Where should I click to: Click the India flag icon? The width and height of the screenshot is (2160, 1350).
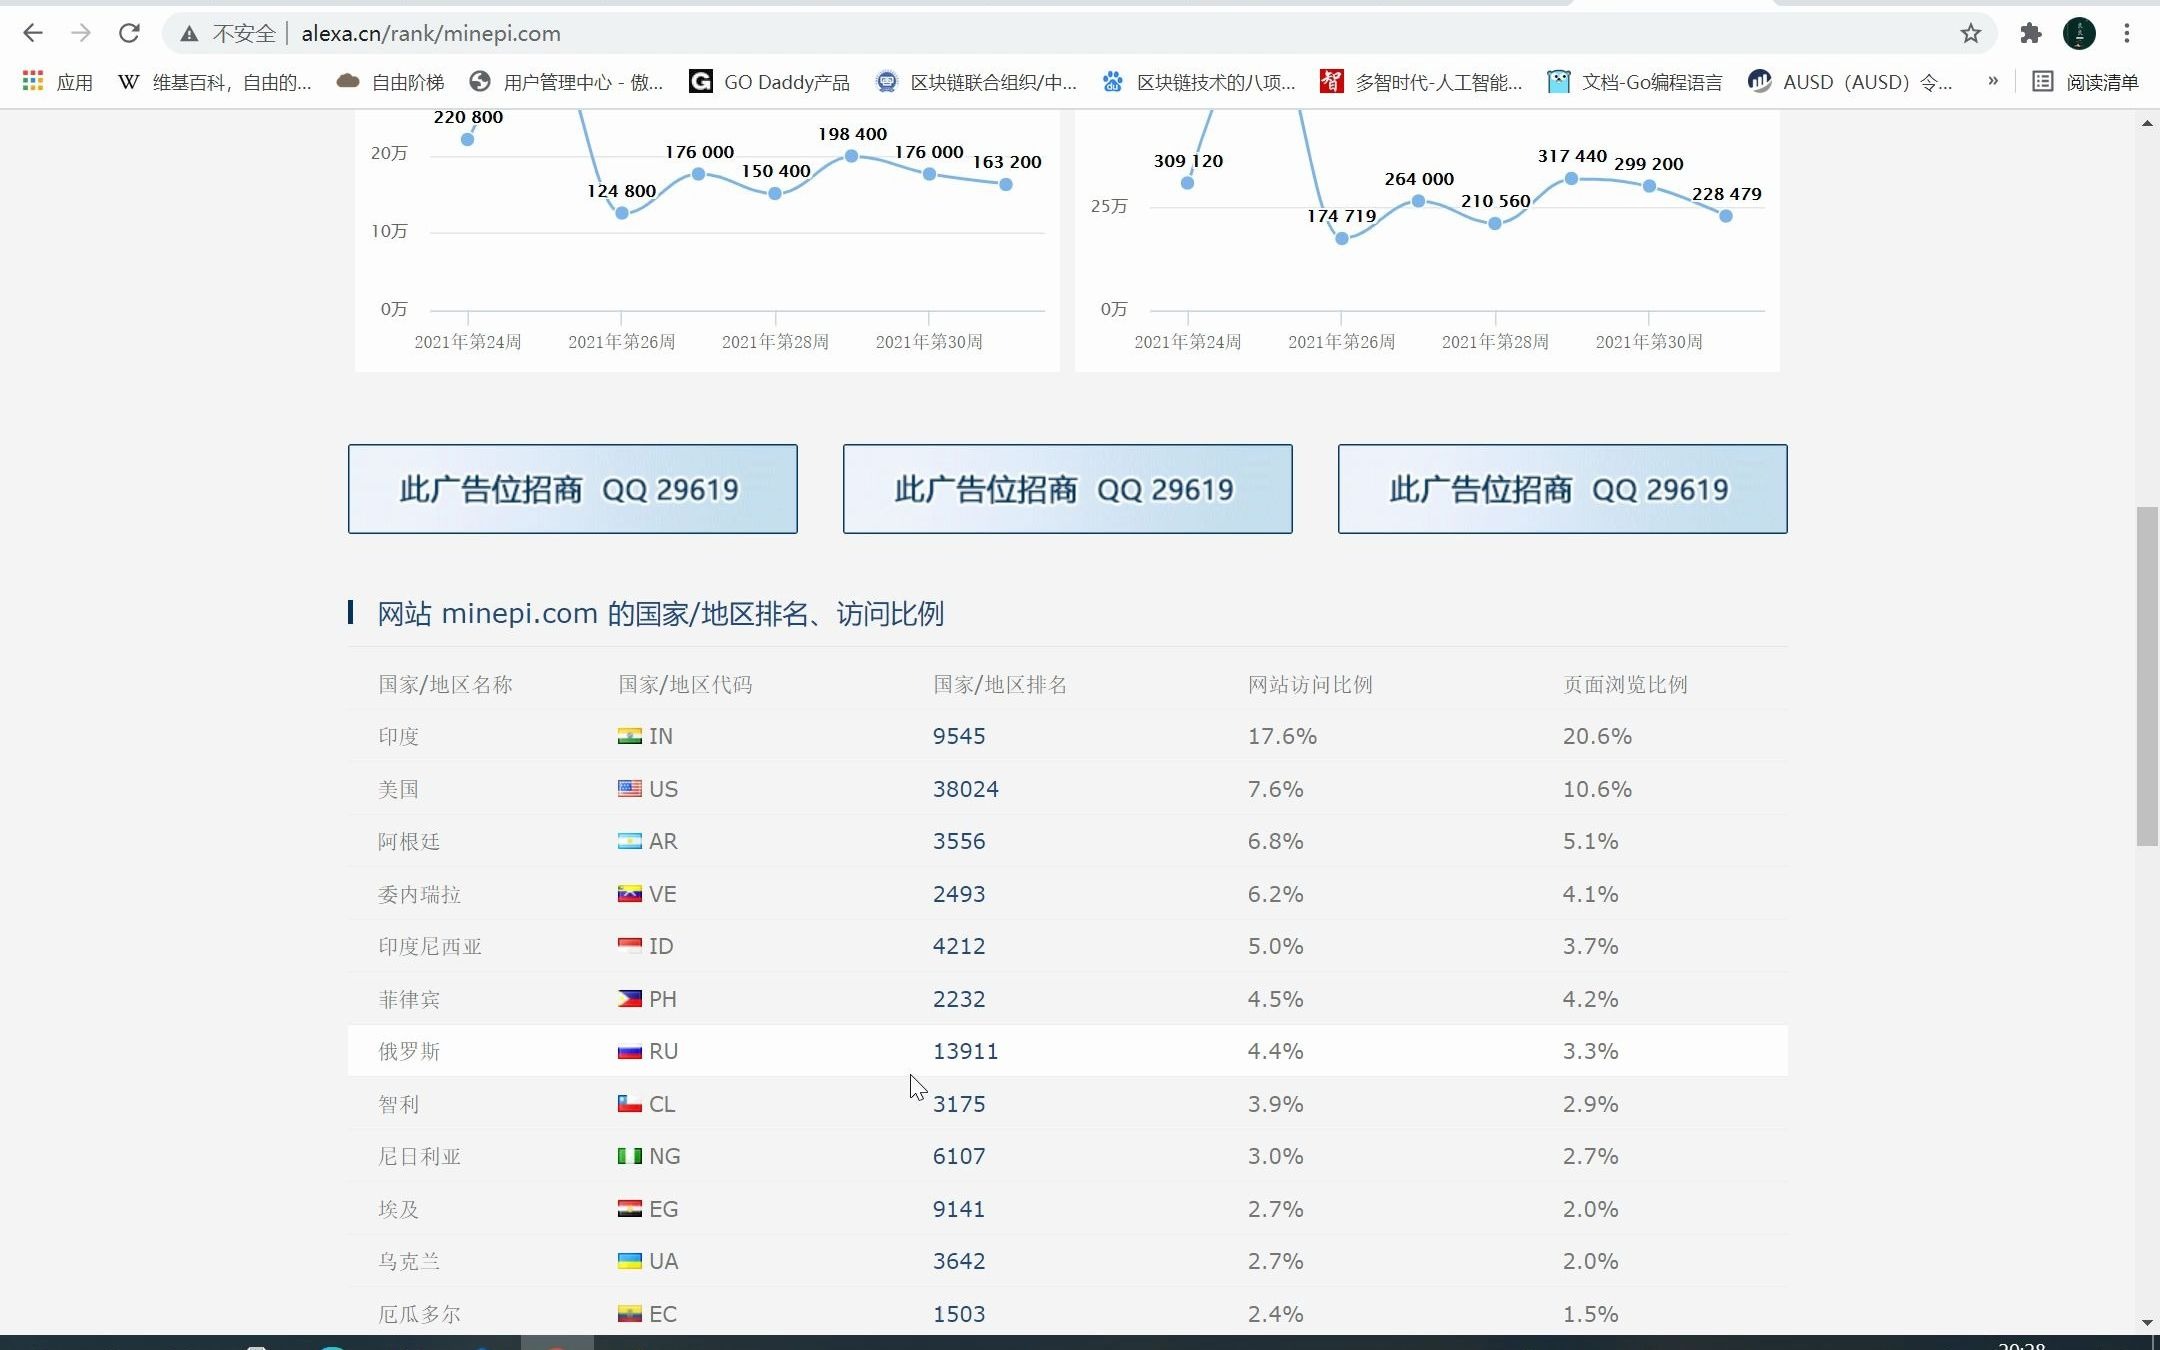(630, 736)
